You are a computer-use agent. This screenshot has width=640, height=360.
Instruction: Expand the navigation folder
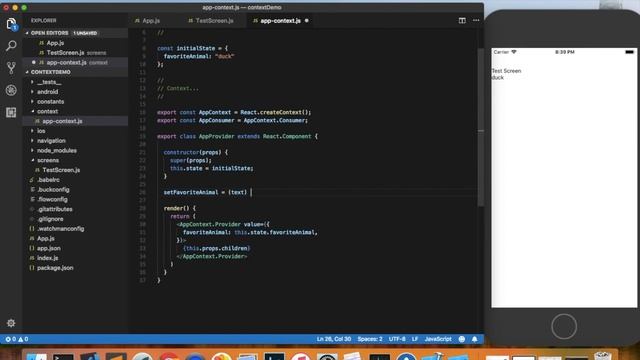51,141
